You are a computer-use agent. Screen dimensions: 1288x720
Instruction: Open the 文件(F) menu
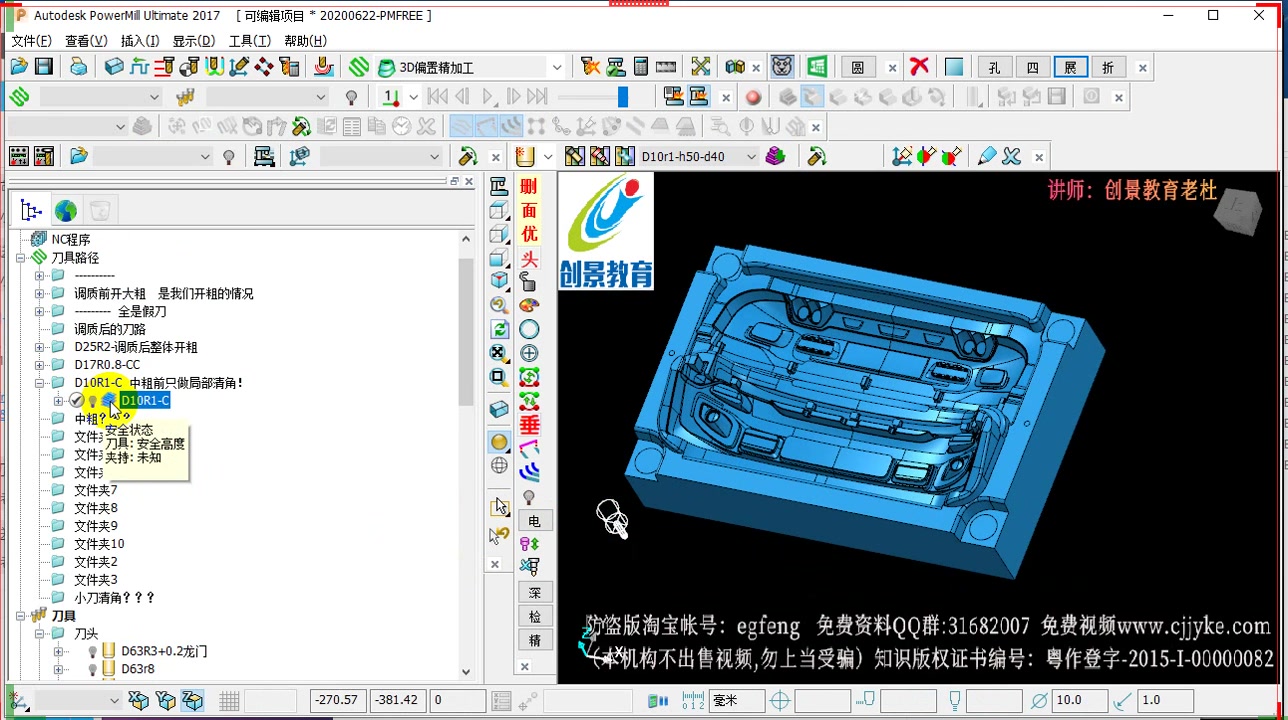(x=31, y=41)
